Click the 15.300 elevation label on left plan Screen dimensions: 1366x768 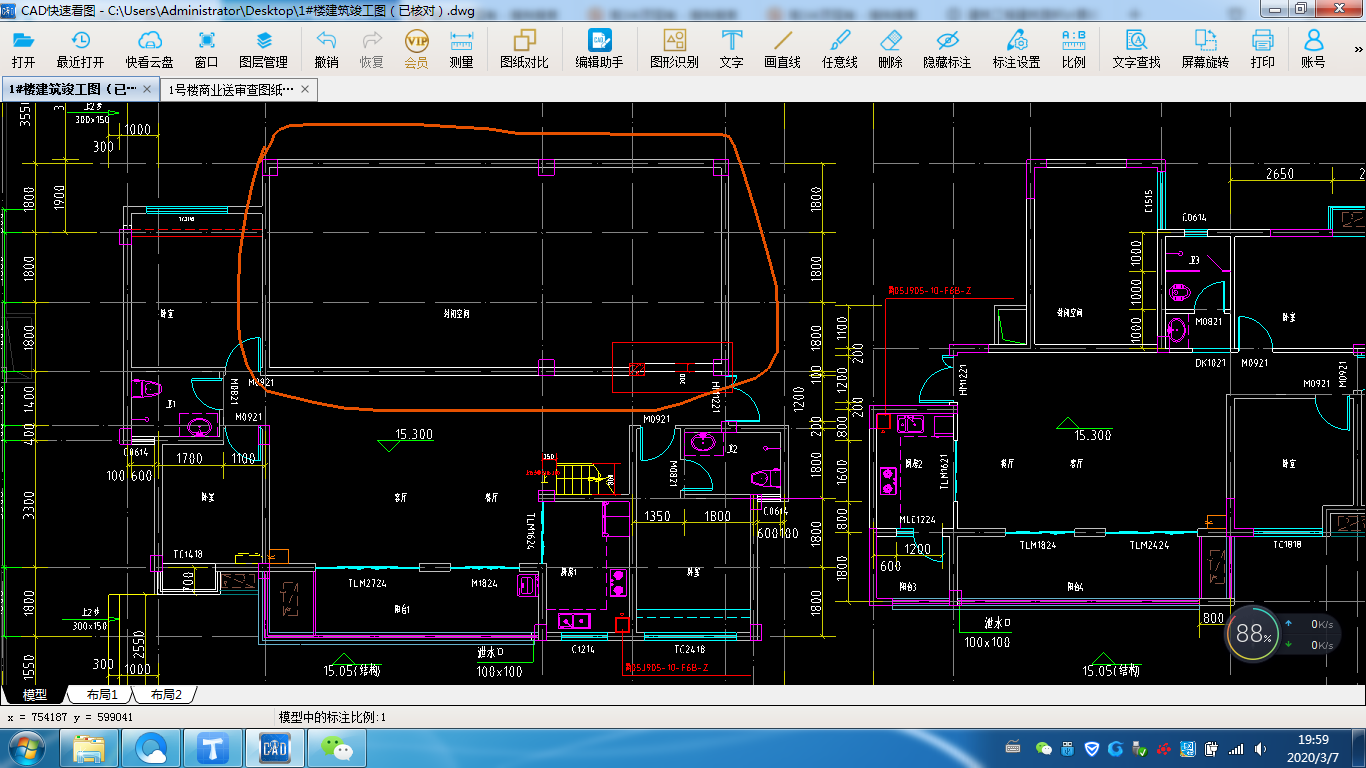[414, 435]
